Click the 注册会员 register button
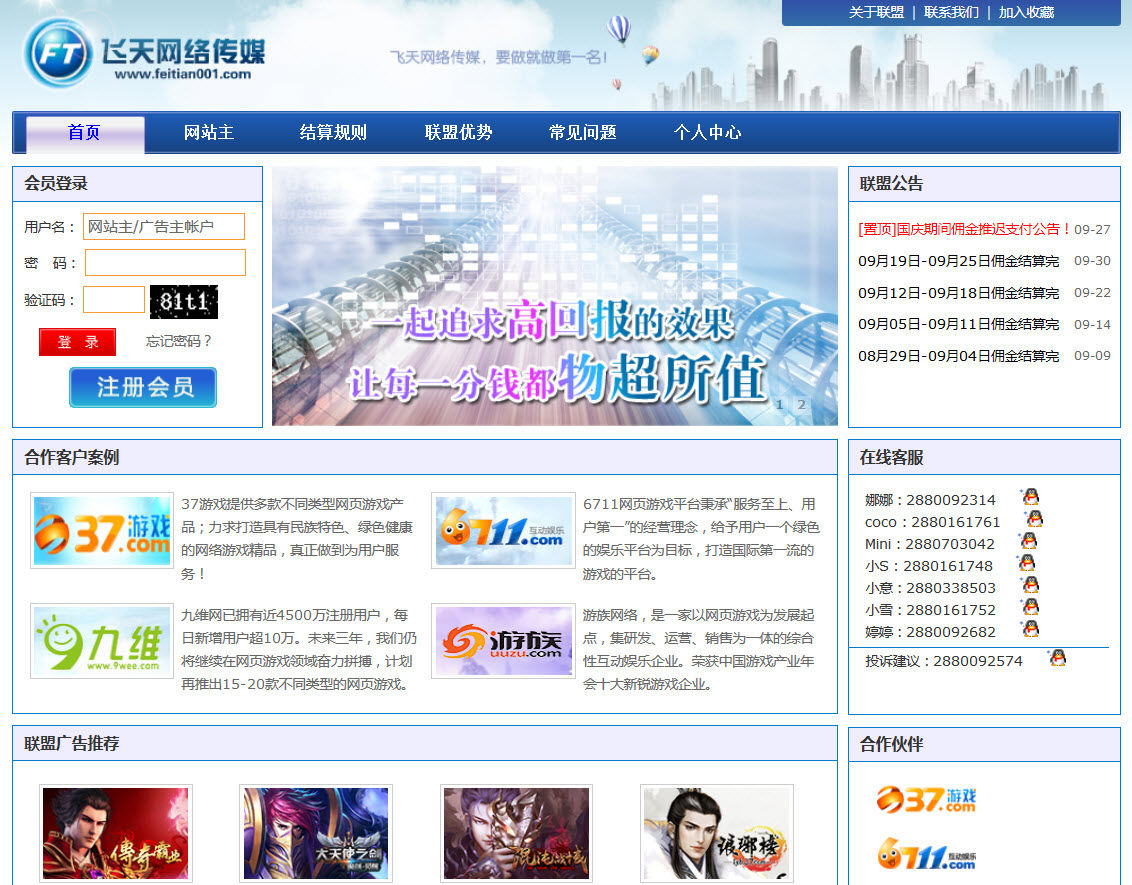 pyautogui.click(x=143, y=387)
